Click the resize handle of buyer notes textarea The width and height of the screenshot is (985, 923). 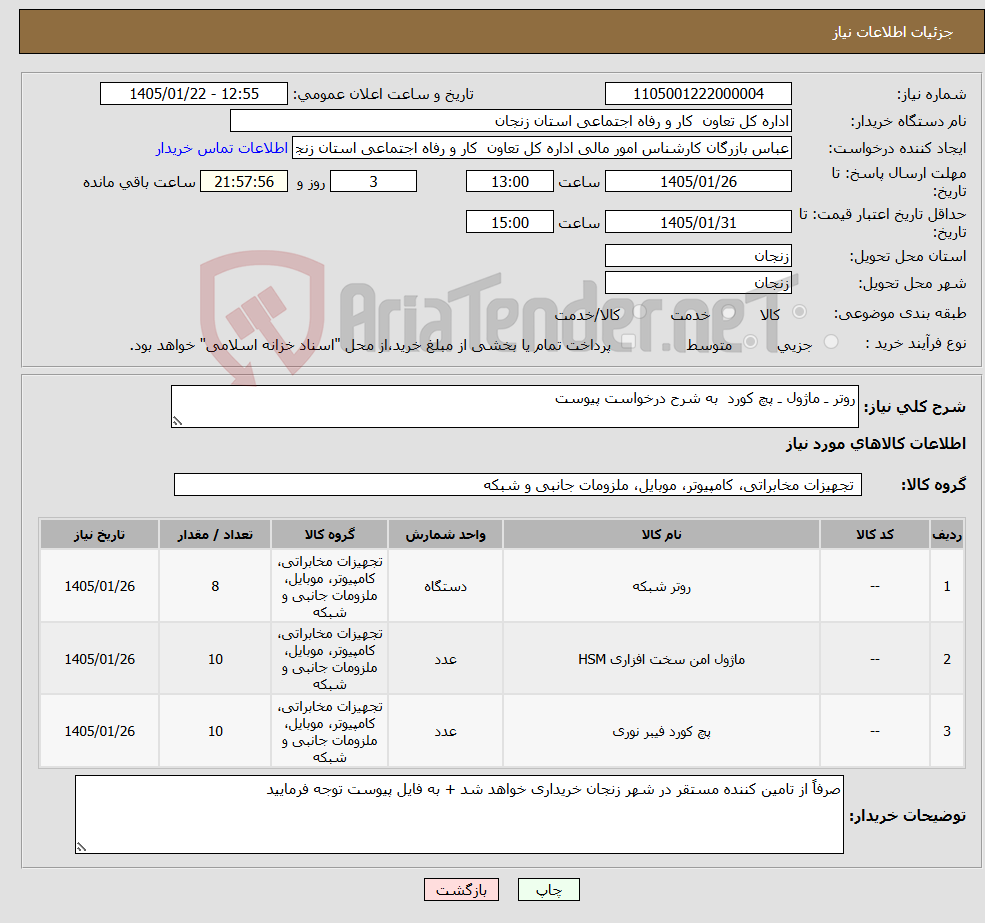click(x=81, y=848)
